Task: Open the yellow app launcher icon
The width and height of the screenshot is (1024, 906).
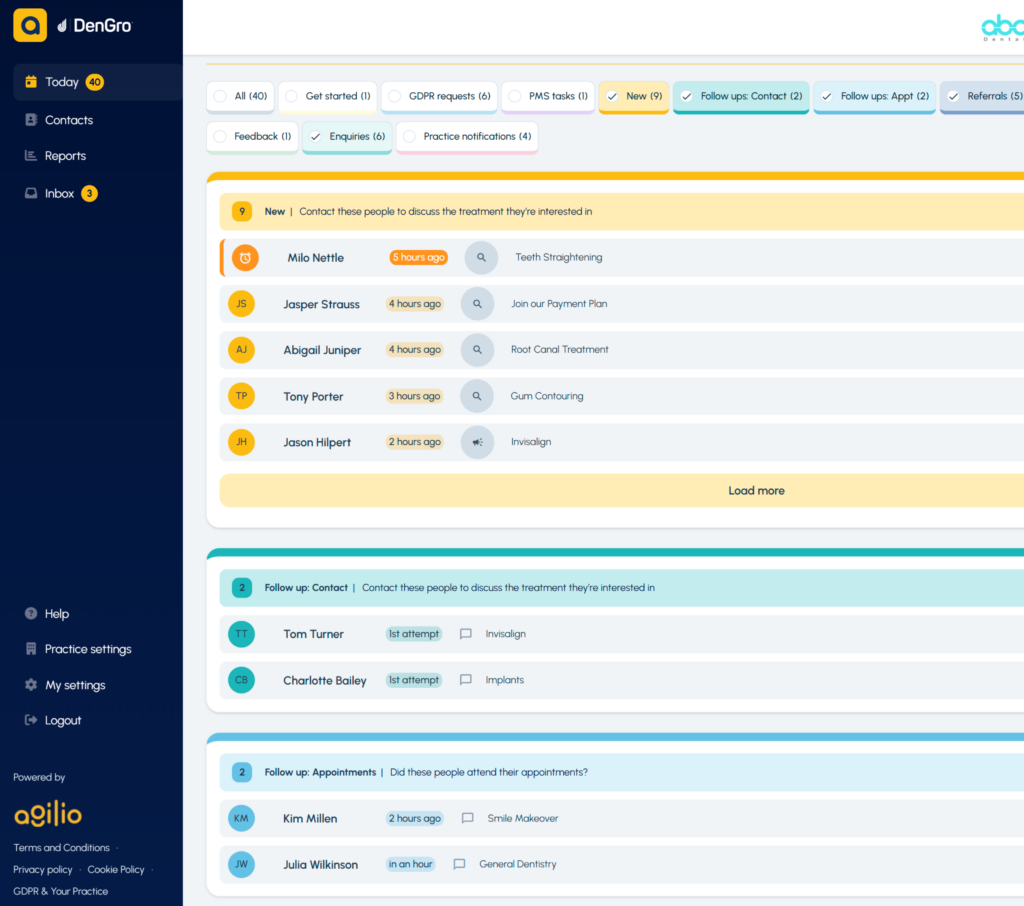Action: [x=30, y=25]
